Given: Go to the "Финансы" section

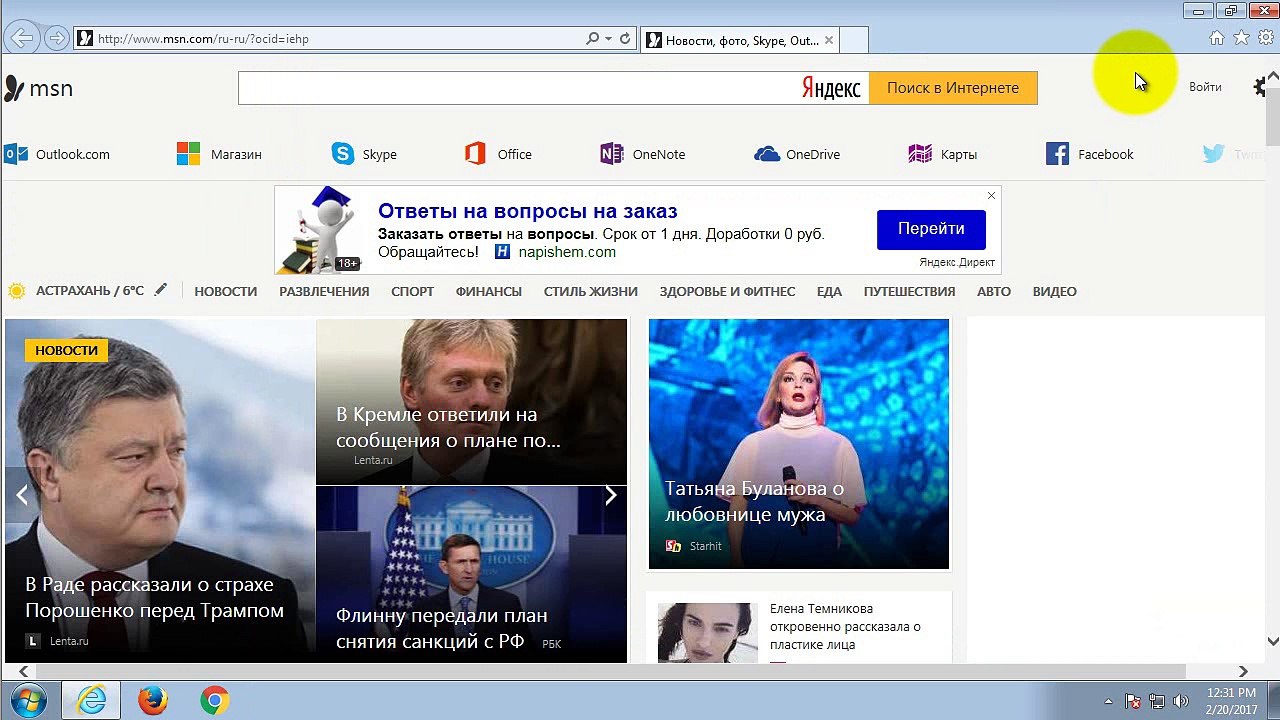Looking at the screenshot, I should [489, 291].
